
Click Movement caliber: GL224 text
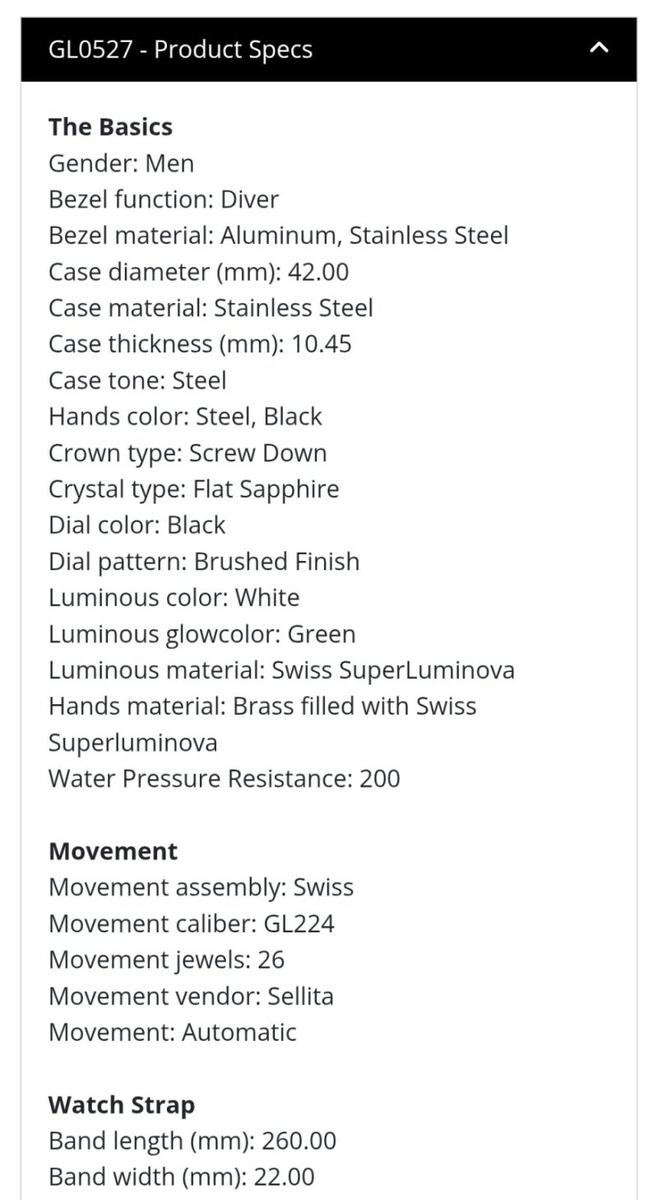(191, 924)
